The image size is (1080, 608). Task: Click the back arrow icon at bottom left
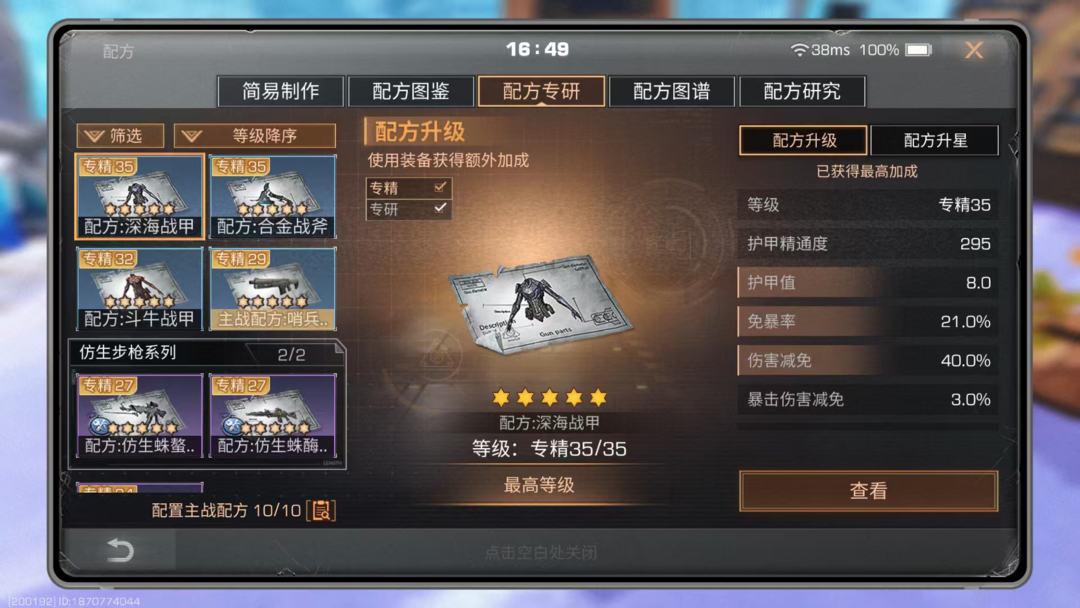pyautogui.click(x=120, y=550)
